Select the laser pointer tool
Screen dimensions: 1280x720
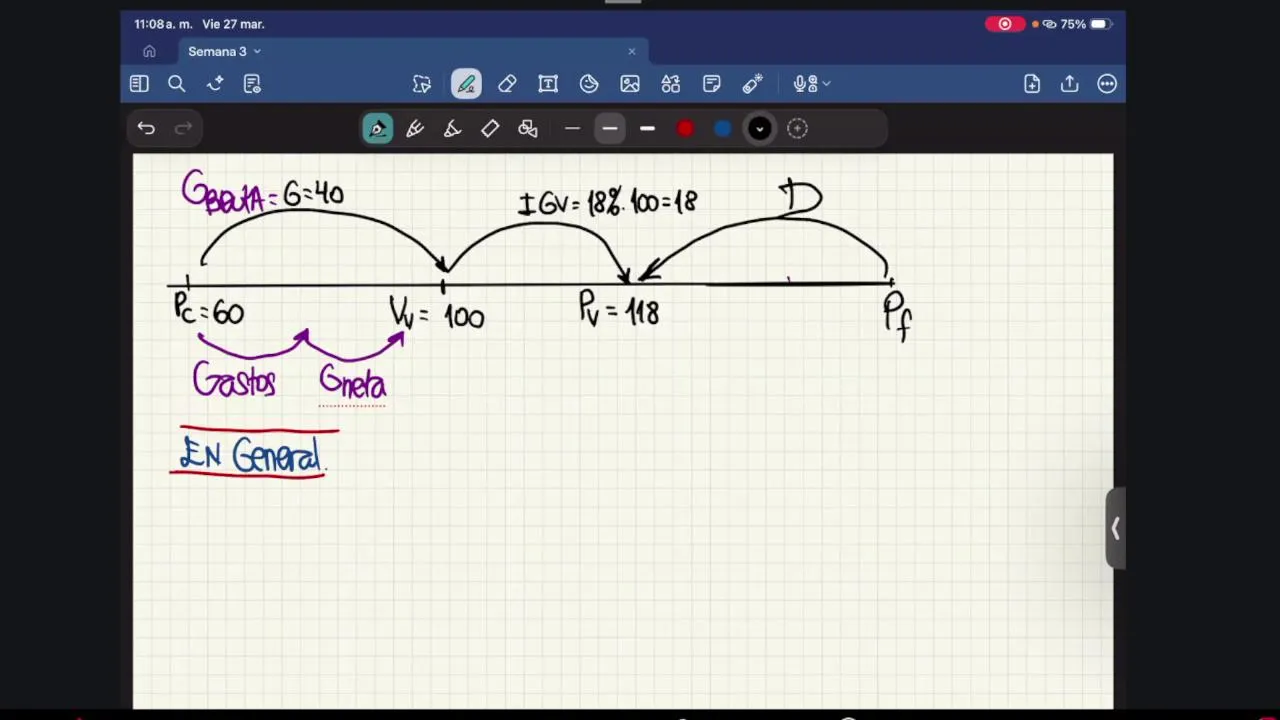(752, 84)
